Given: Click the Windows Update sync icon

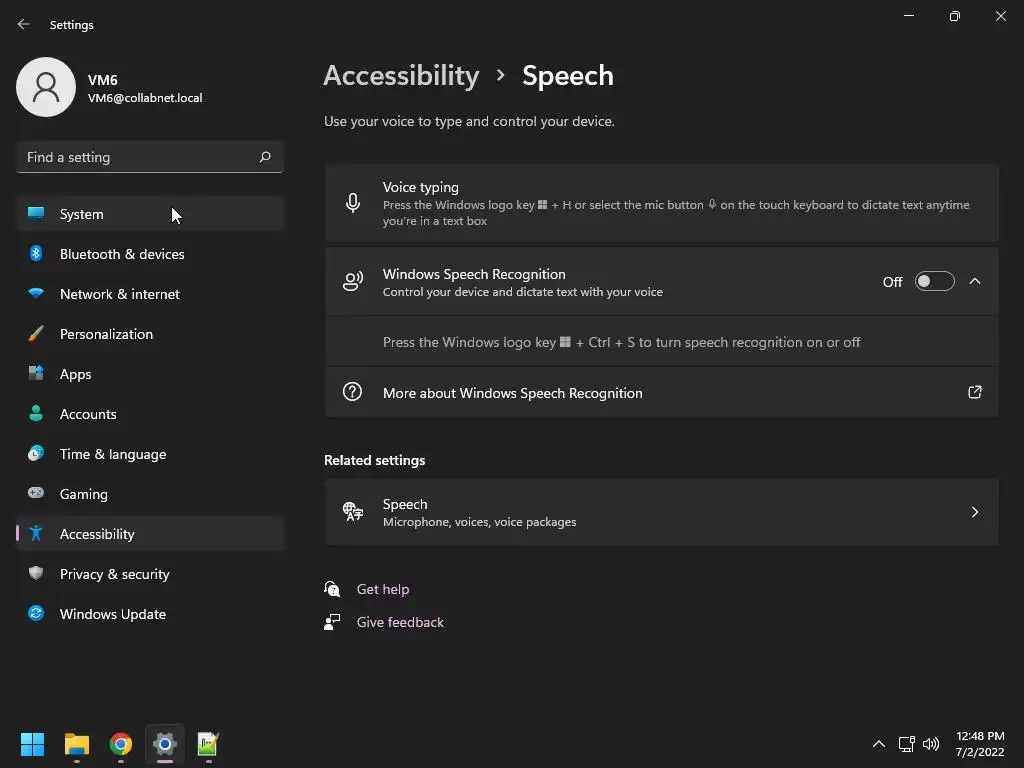Looking at the screenshot, I should (36, 613).
